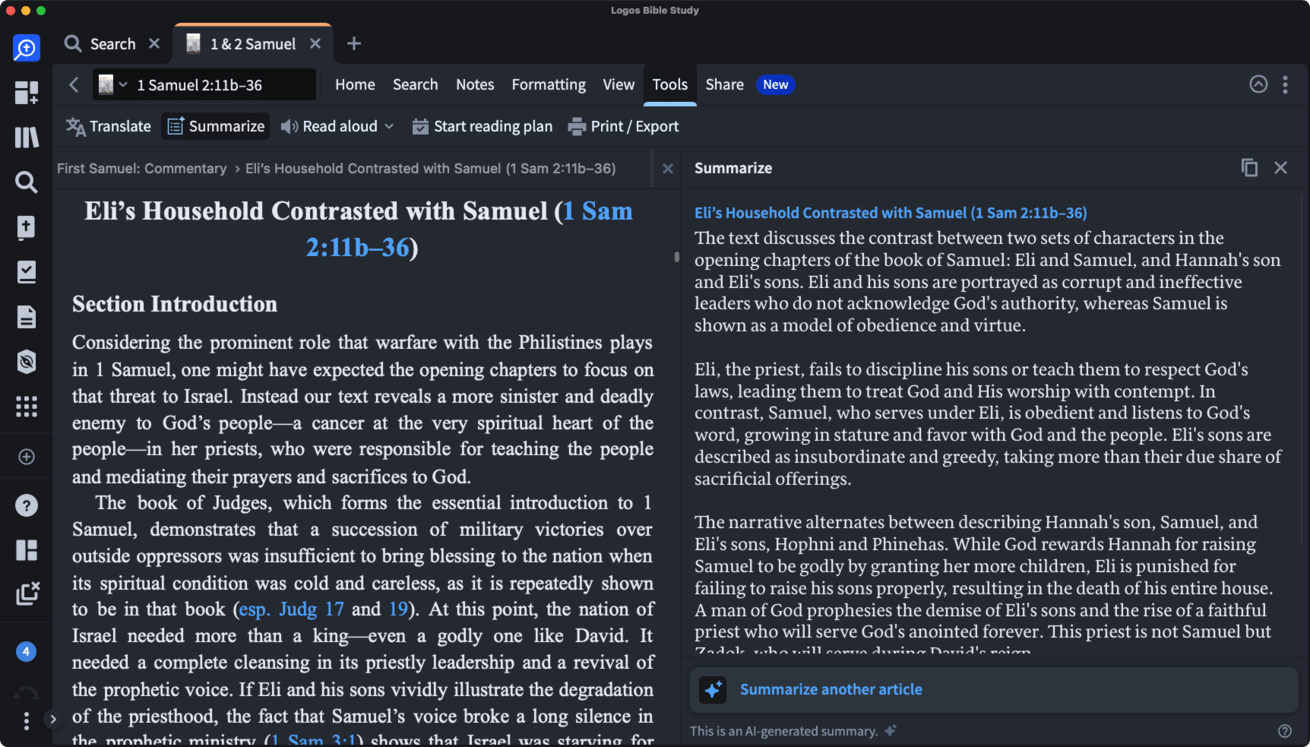
Task: Open the Read aloud dropdown arrow
Action: click(389, 127)
